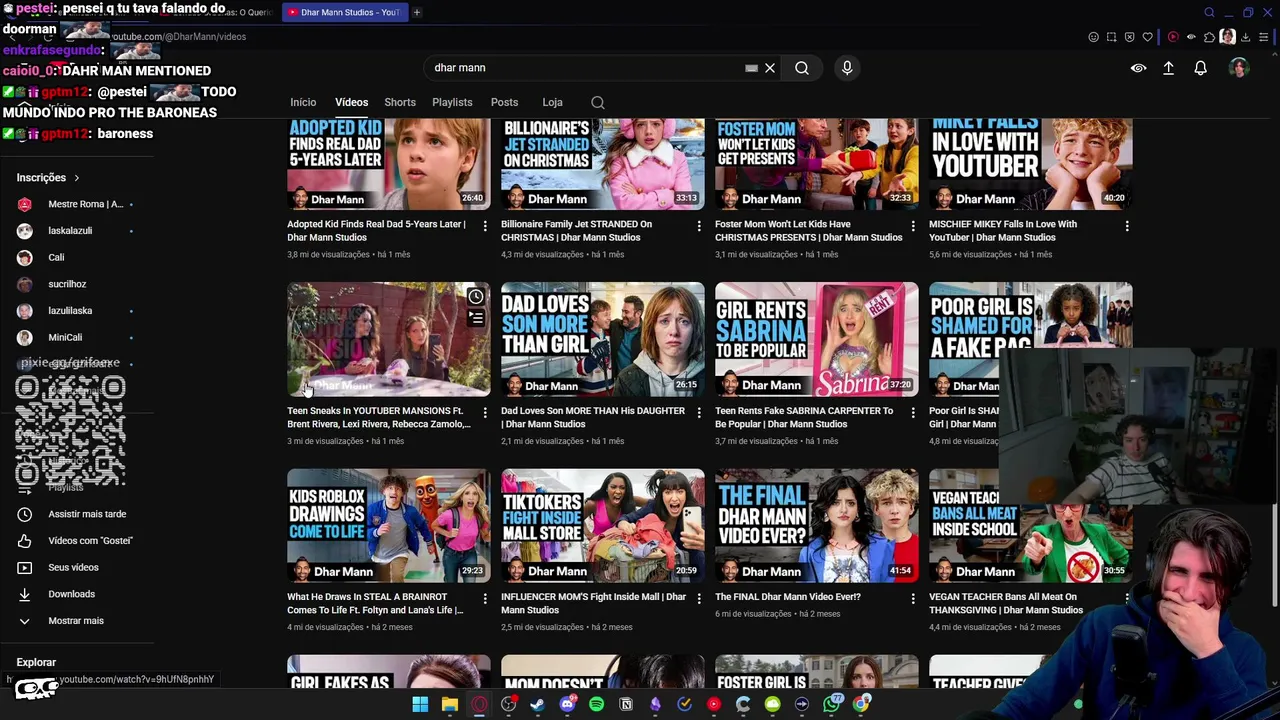Add Teen Sneaks video to Watch Later
The width and height of the screenshot is (1280, 720).
(x=476, y=297)
